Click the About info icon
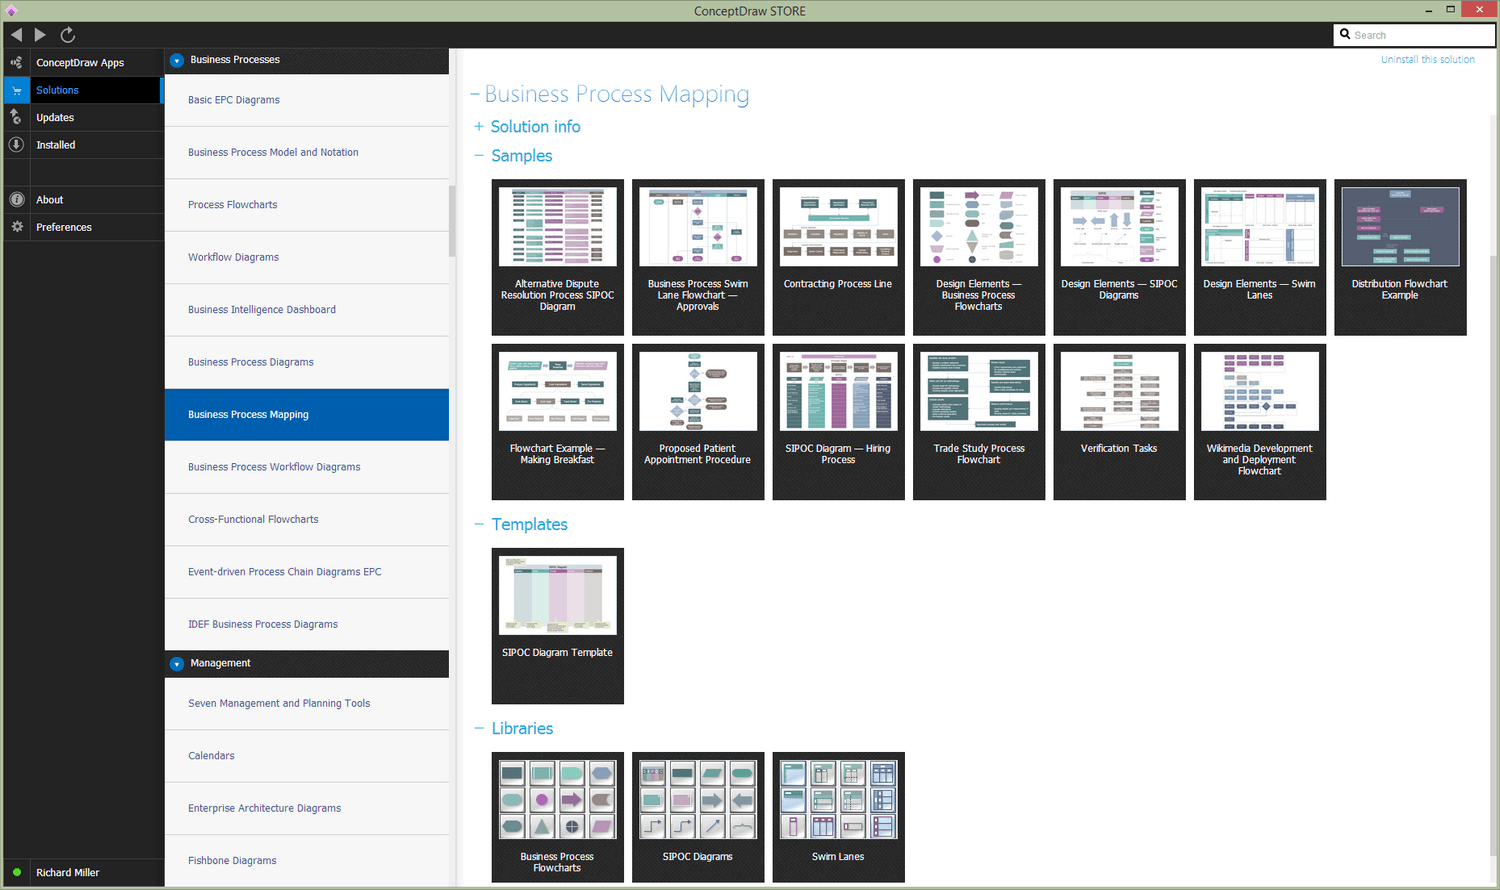This screenshot has width=1500, height=890. click(16, 200)
